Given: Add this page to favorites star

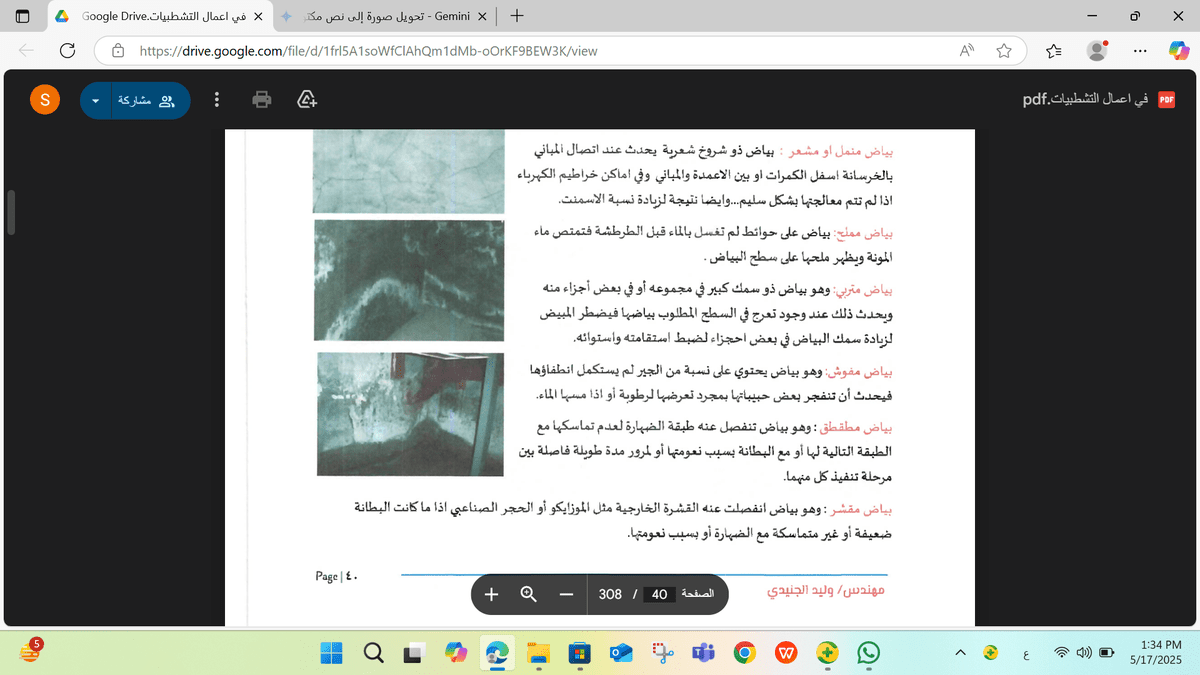Looking at the screenshot, I should click(x=1004, y=51).
